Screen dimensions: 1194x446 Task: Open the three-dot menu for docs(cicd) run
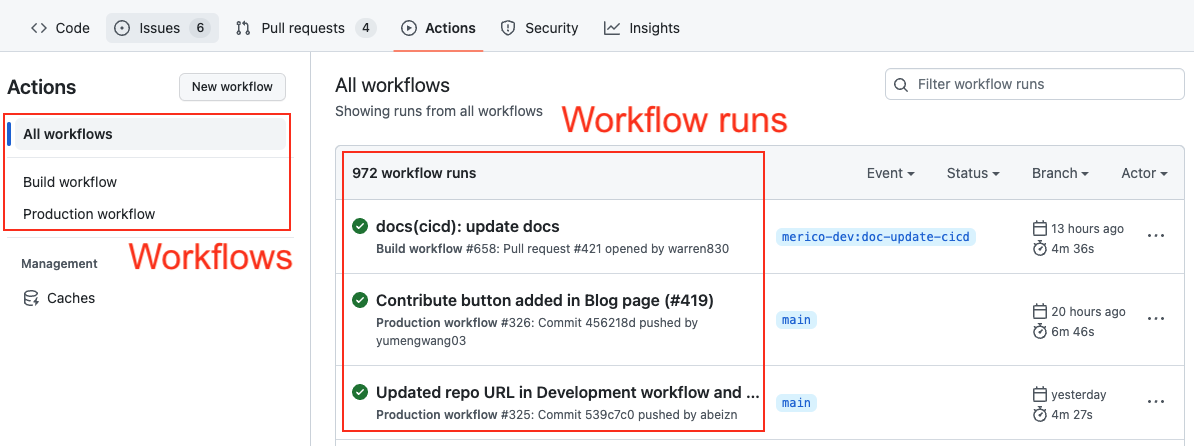pyautogui.click(x=1156, y=236)
